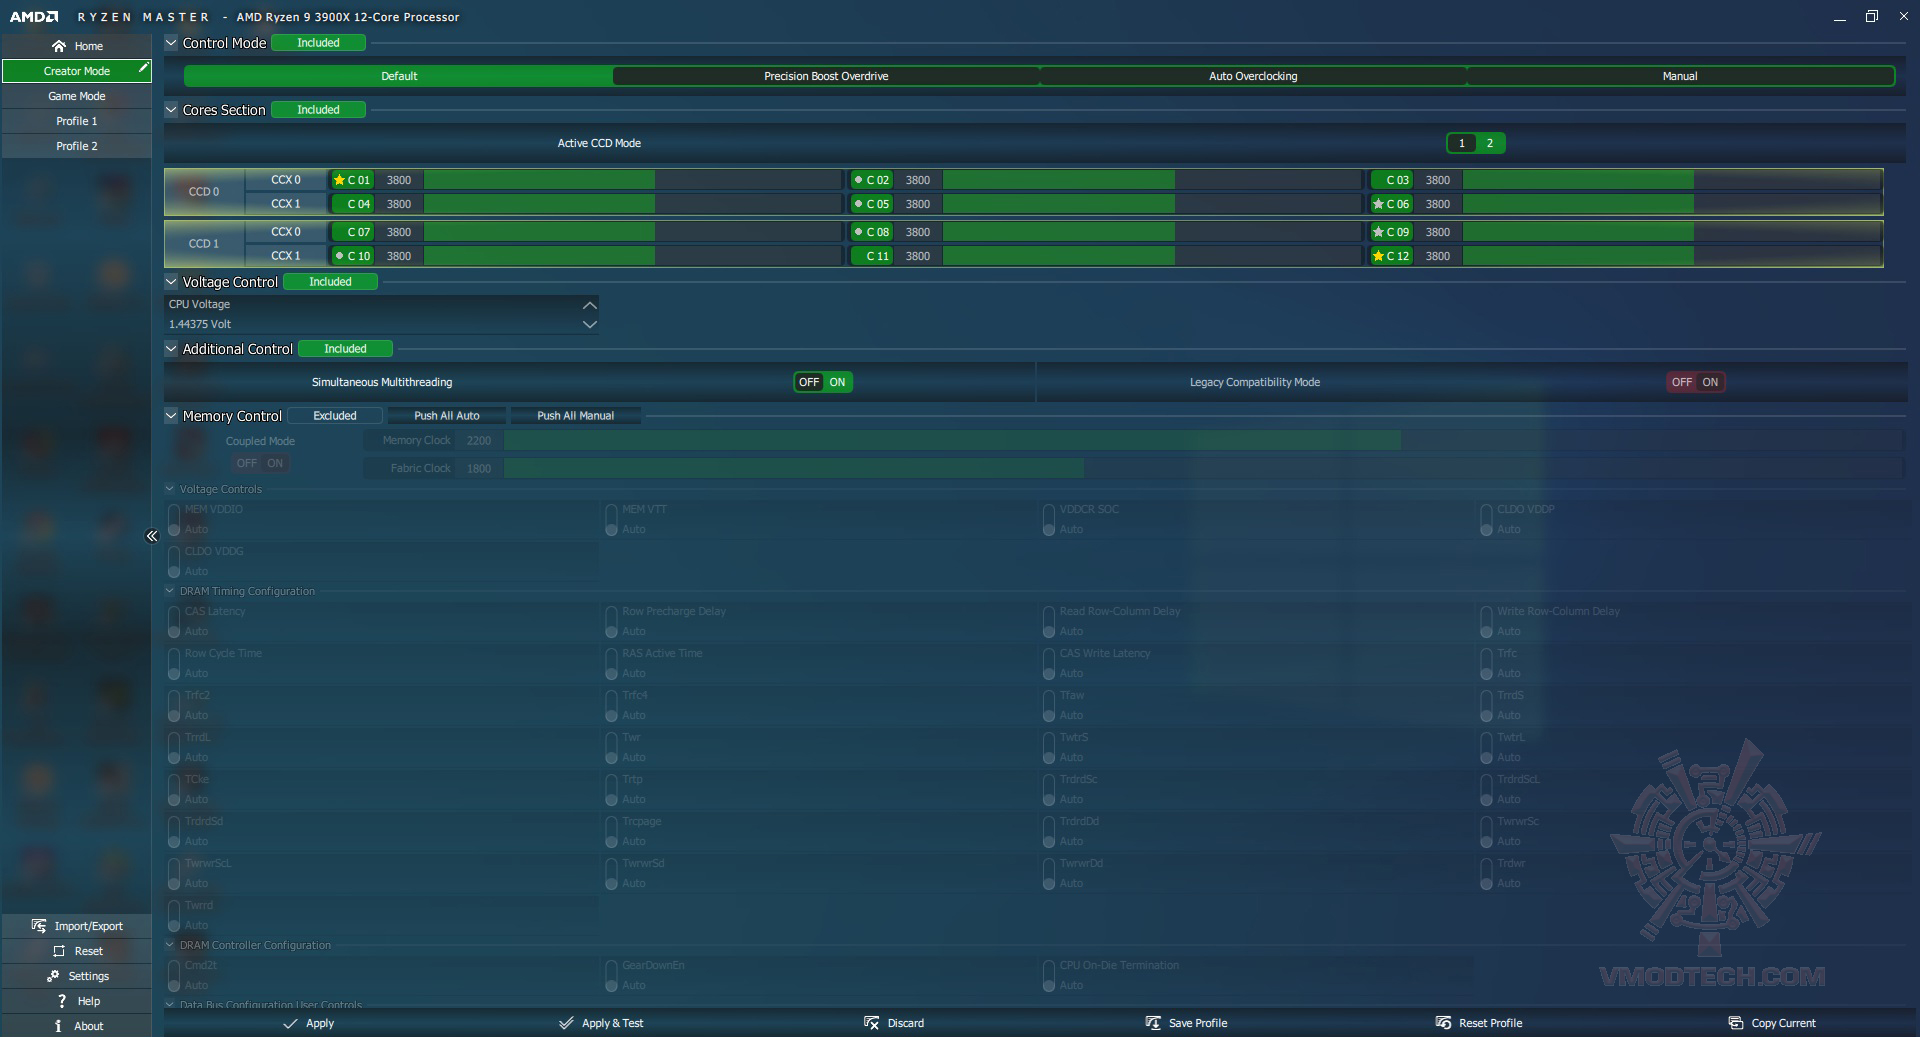Open Import/Export via its sidebar icon
1920x1037 pixels.
click(x=39, y=926)
